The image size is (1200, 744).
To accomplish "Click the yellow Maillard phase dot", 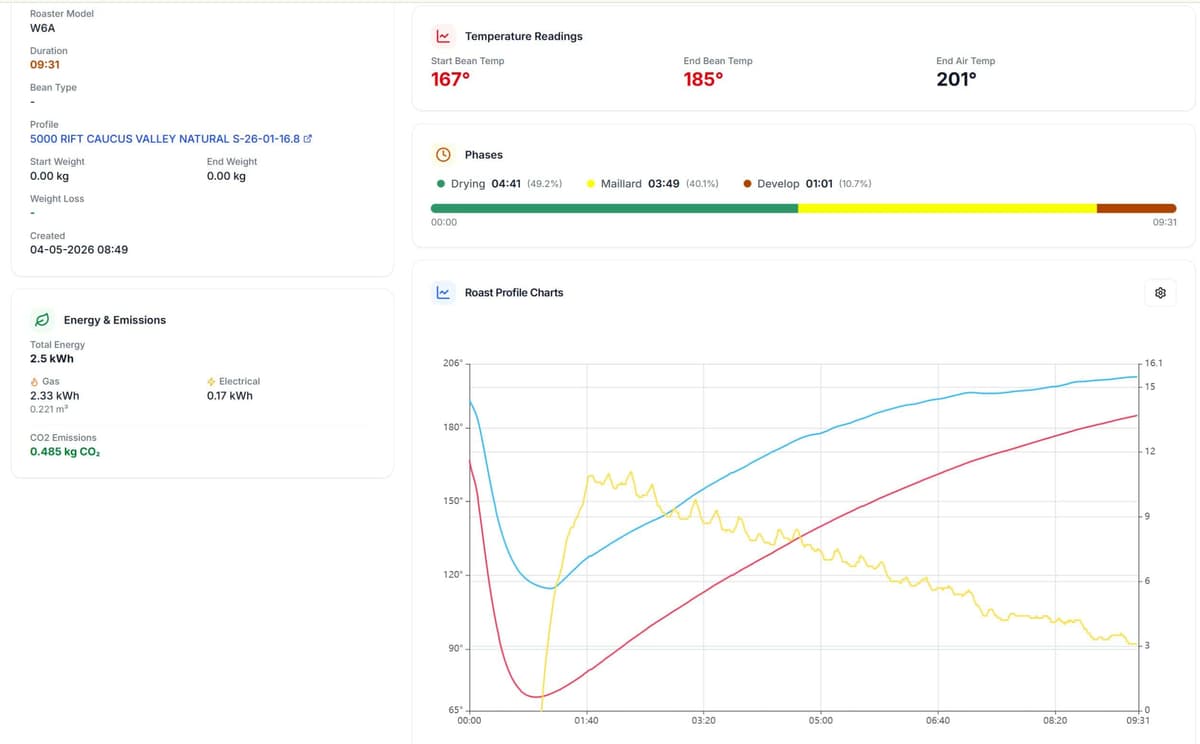I will [x=591, y=184].
